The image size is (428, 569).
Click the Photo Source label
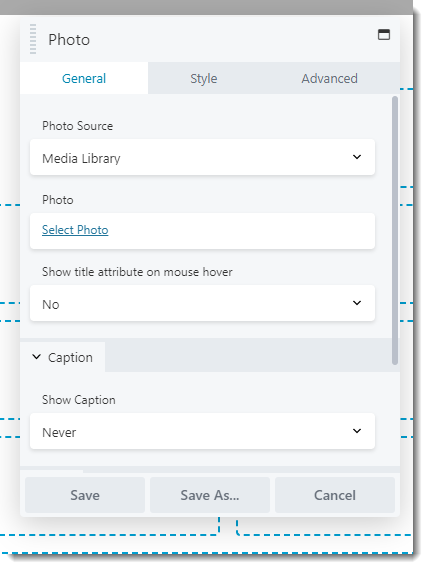[x=78, y=126]
